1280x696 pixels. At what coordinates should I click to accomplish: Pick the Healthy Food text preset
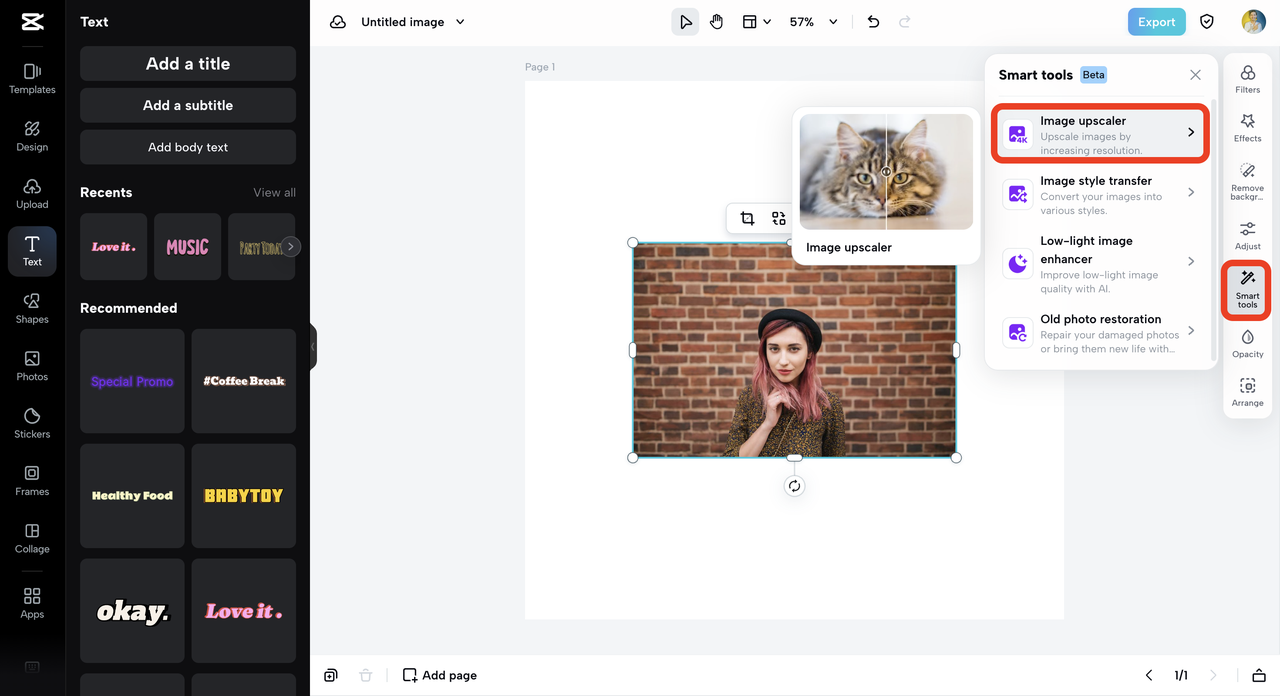pyautogui.click(x=132, y=496)
